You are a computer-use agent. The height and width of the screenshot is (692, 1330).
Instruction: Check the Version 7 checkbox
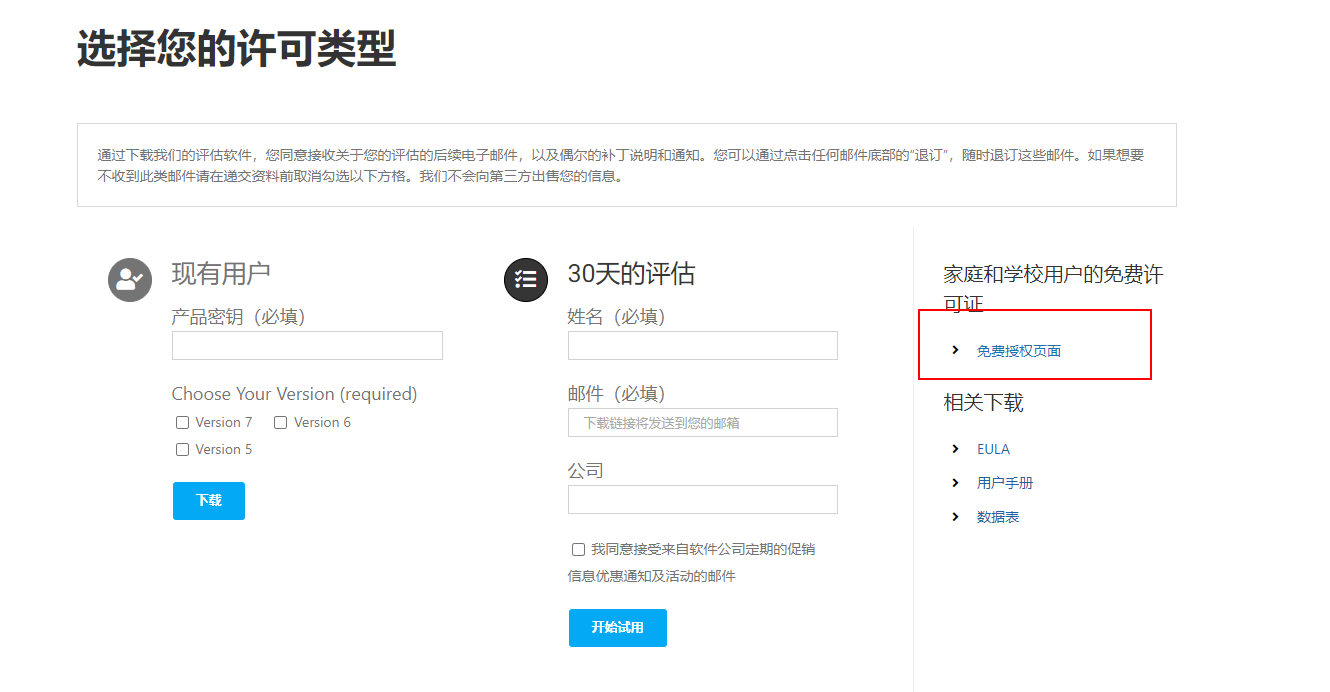182,423
